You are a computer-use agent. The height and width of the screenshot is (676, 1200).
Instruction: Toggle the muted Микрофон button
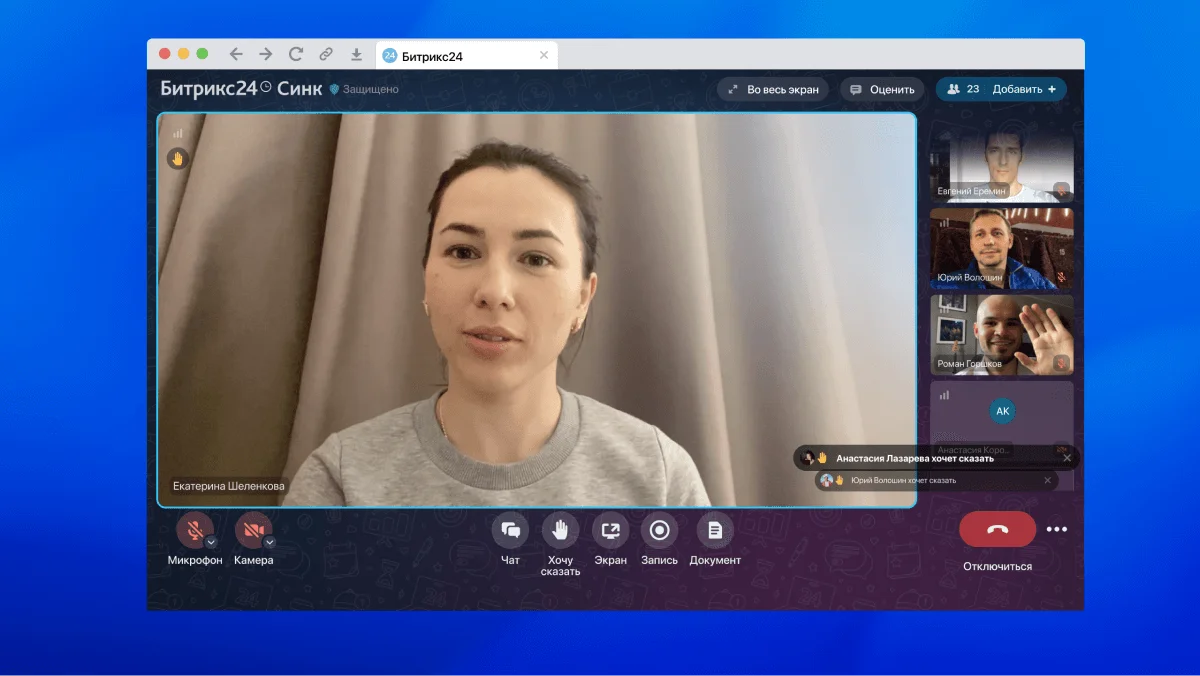193,530
